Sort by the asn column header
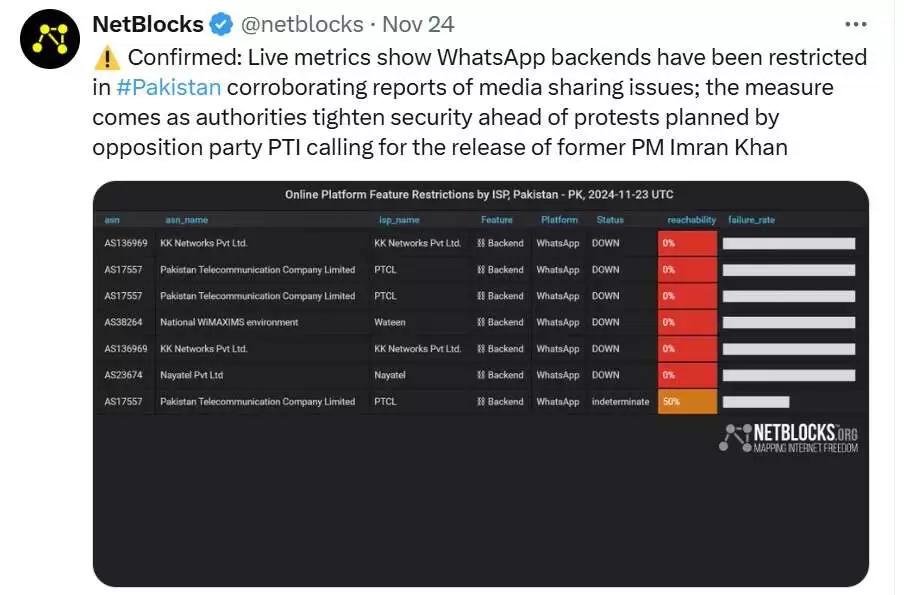 point(112,220)
